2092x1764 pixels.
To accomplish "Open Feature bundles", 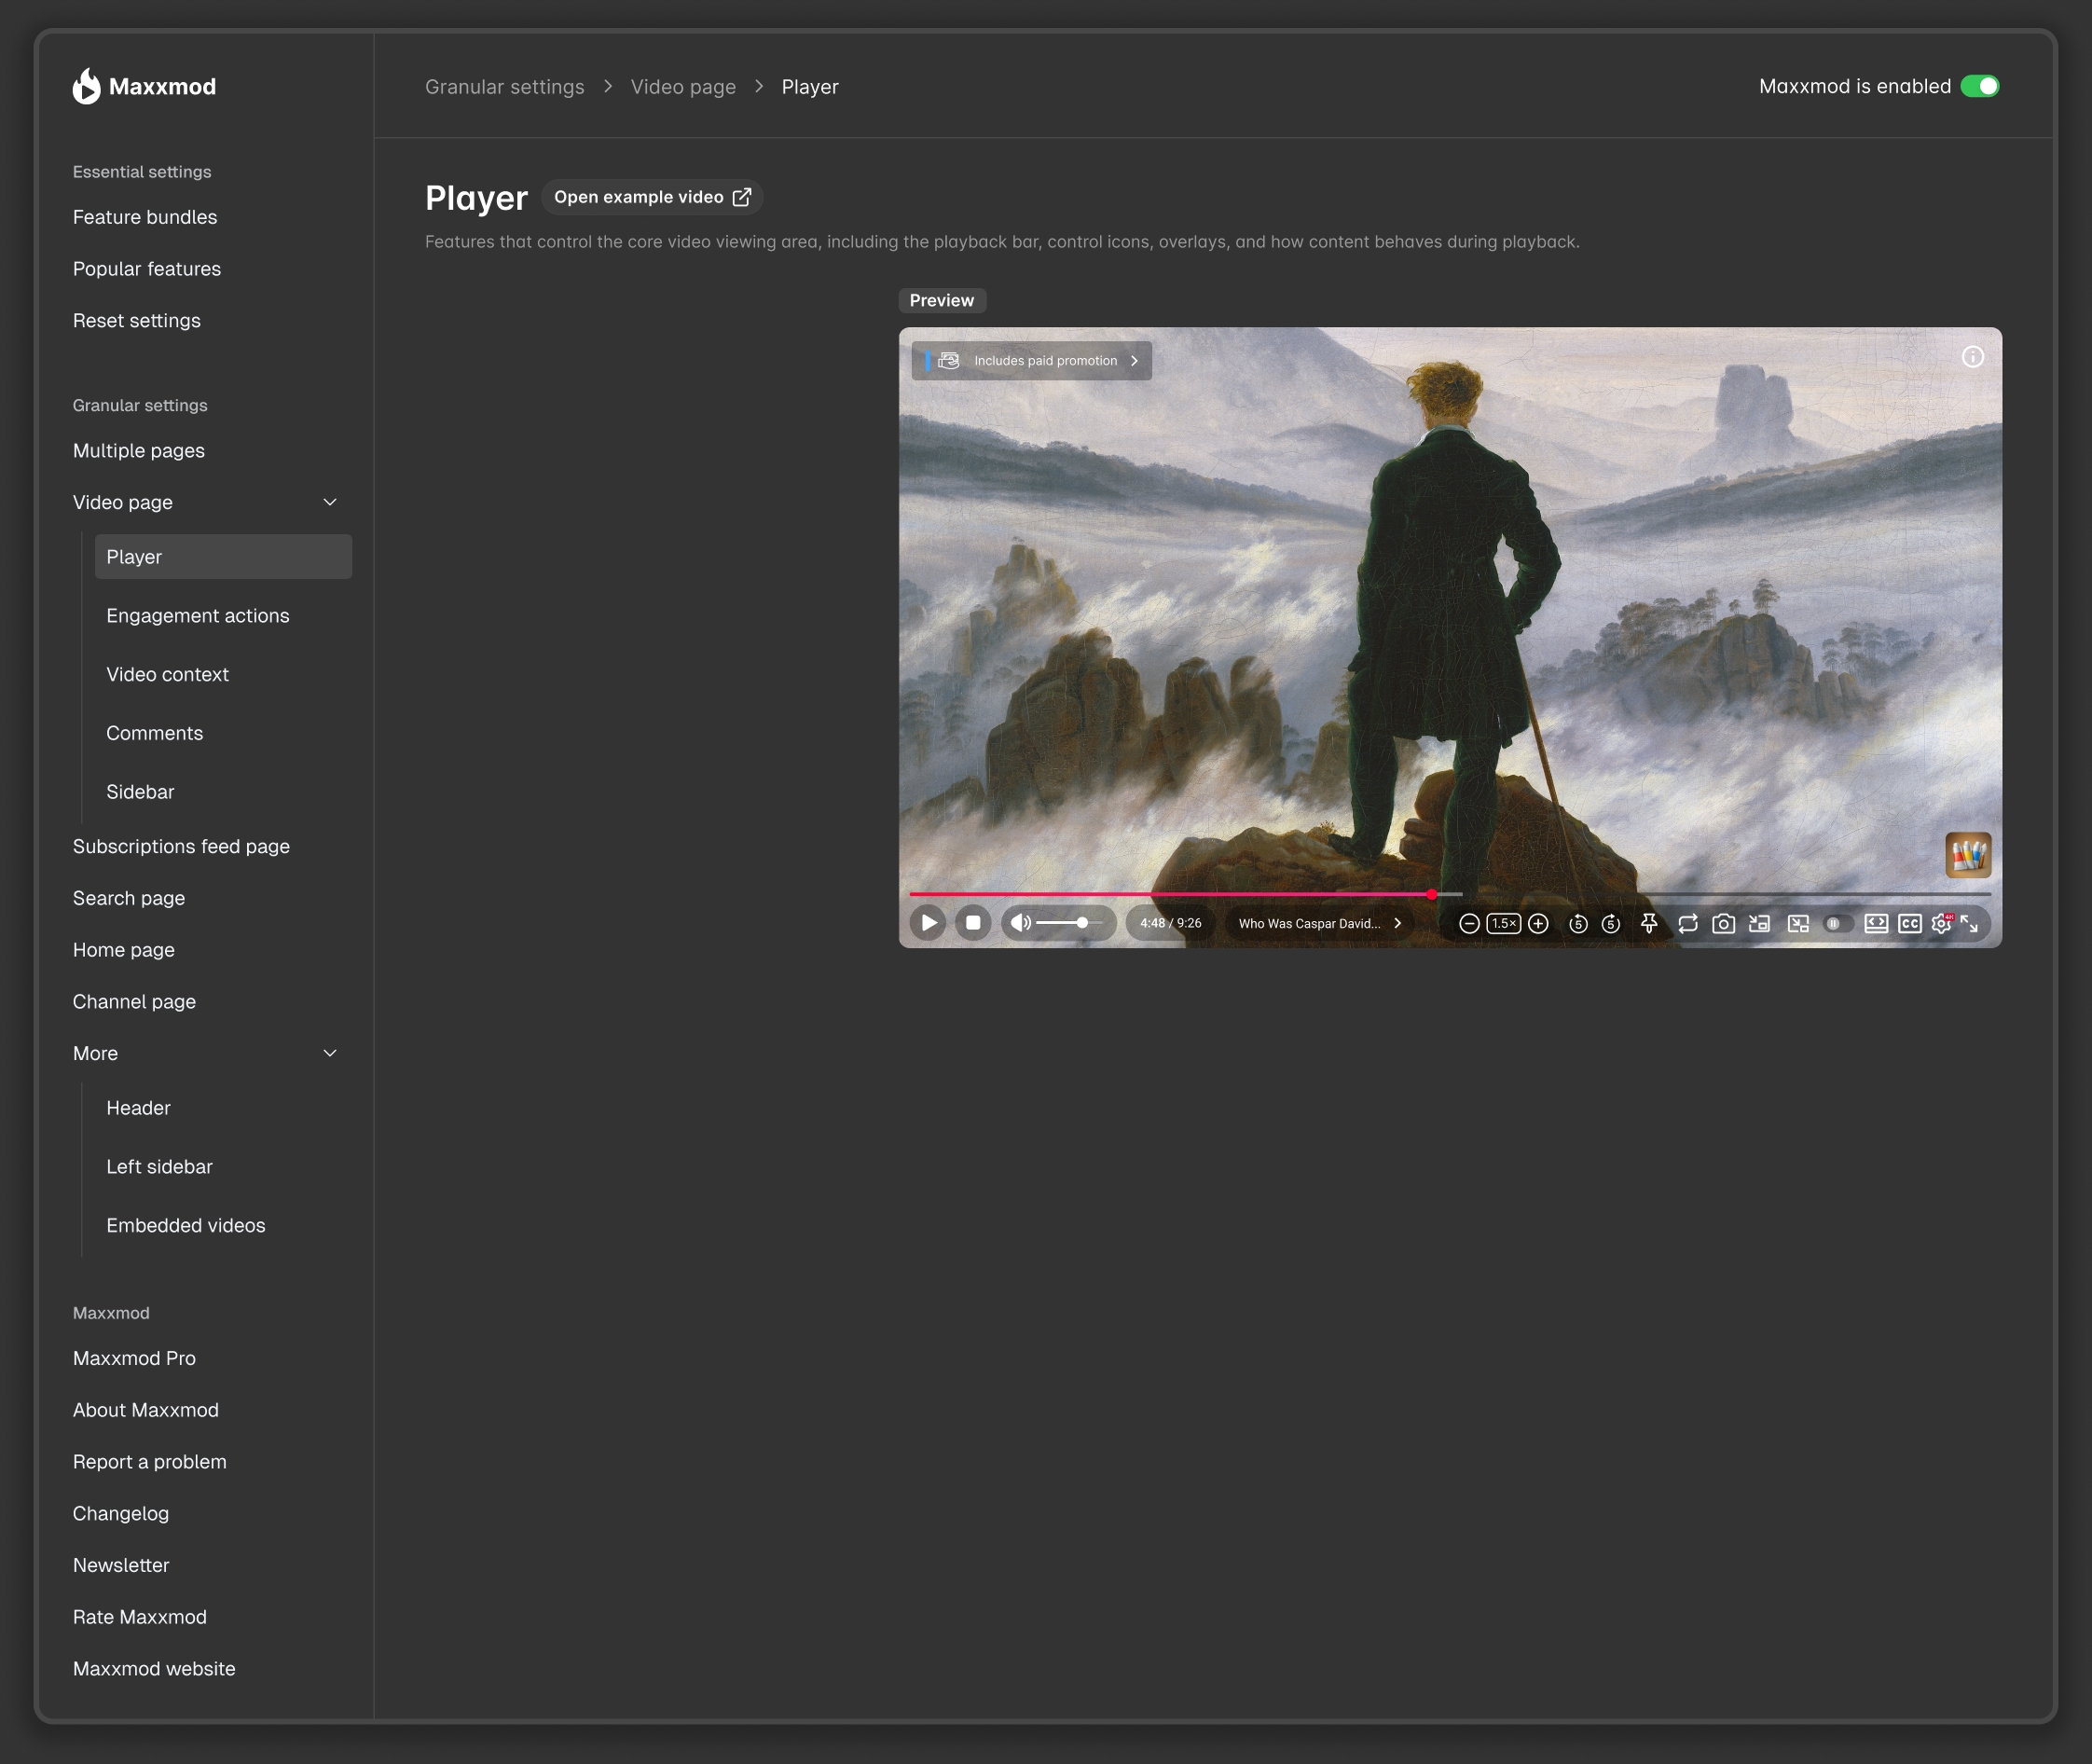I will pos(145,217).
